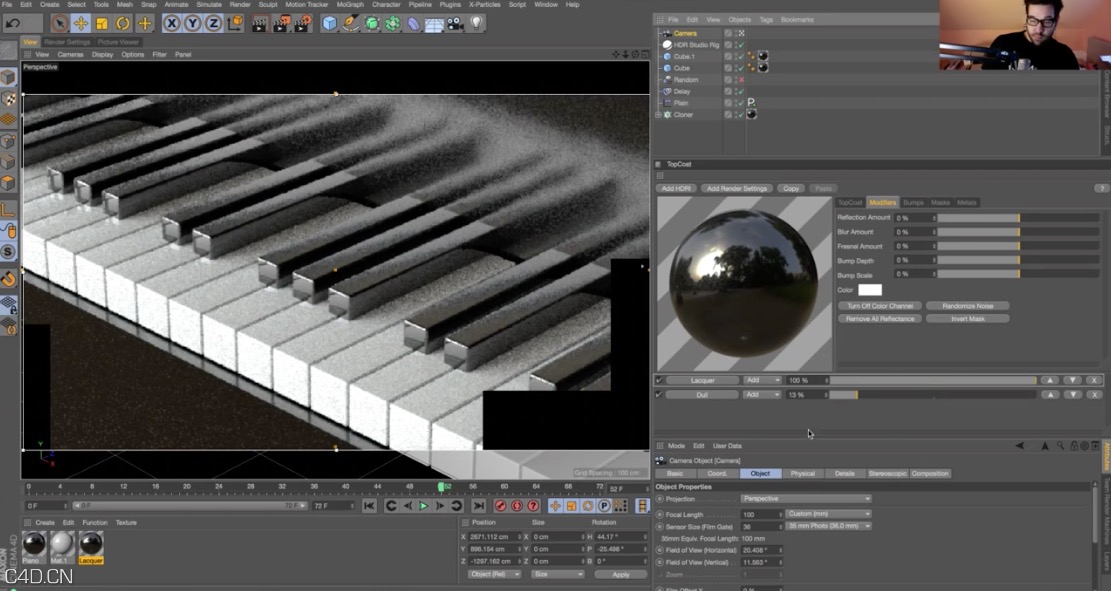
Task: Open the Projection dropdown set to Perspective
Action: pyautogui.click(x=805, y=499)
